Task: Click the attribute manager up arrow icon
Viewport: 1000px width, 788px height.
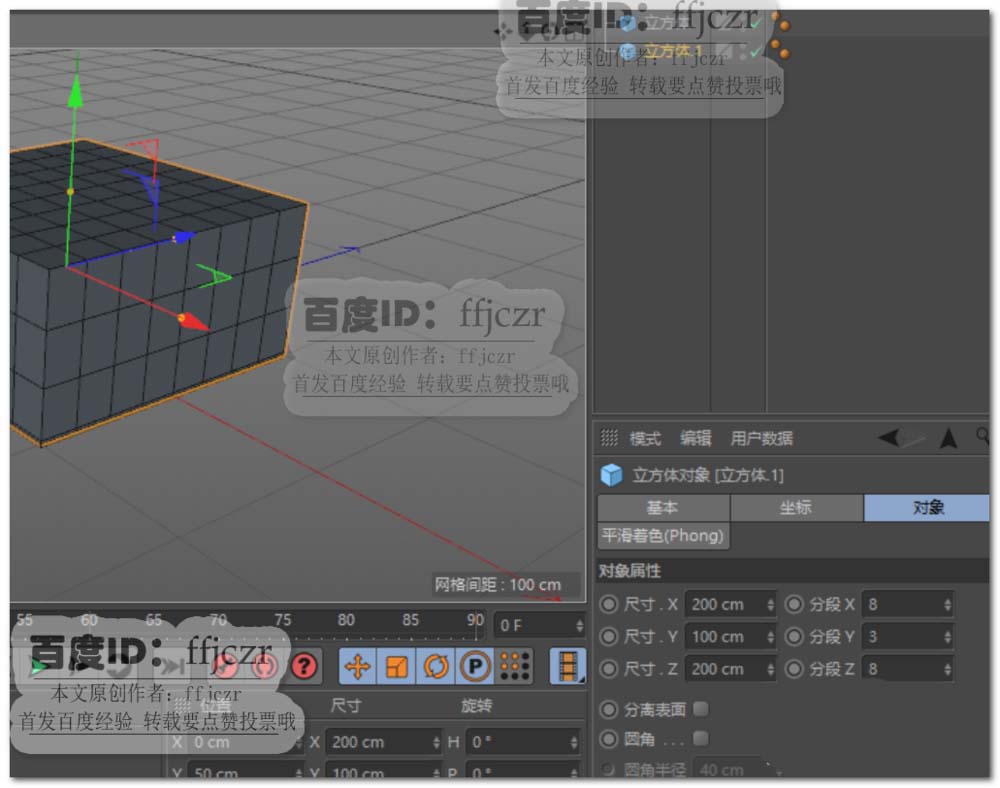Action: [948, 438]
